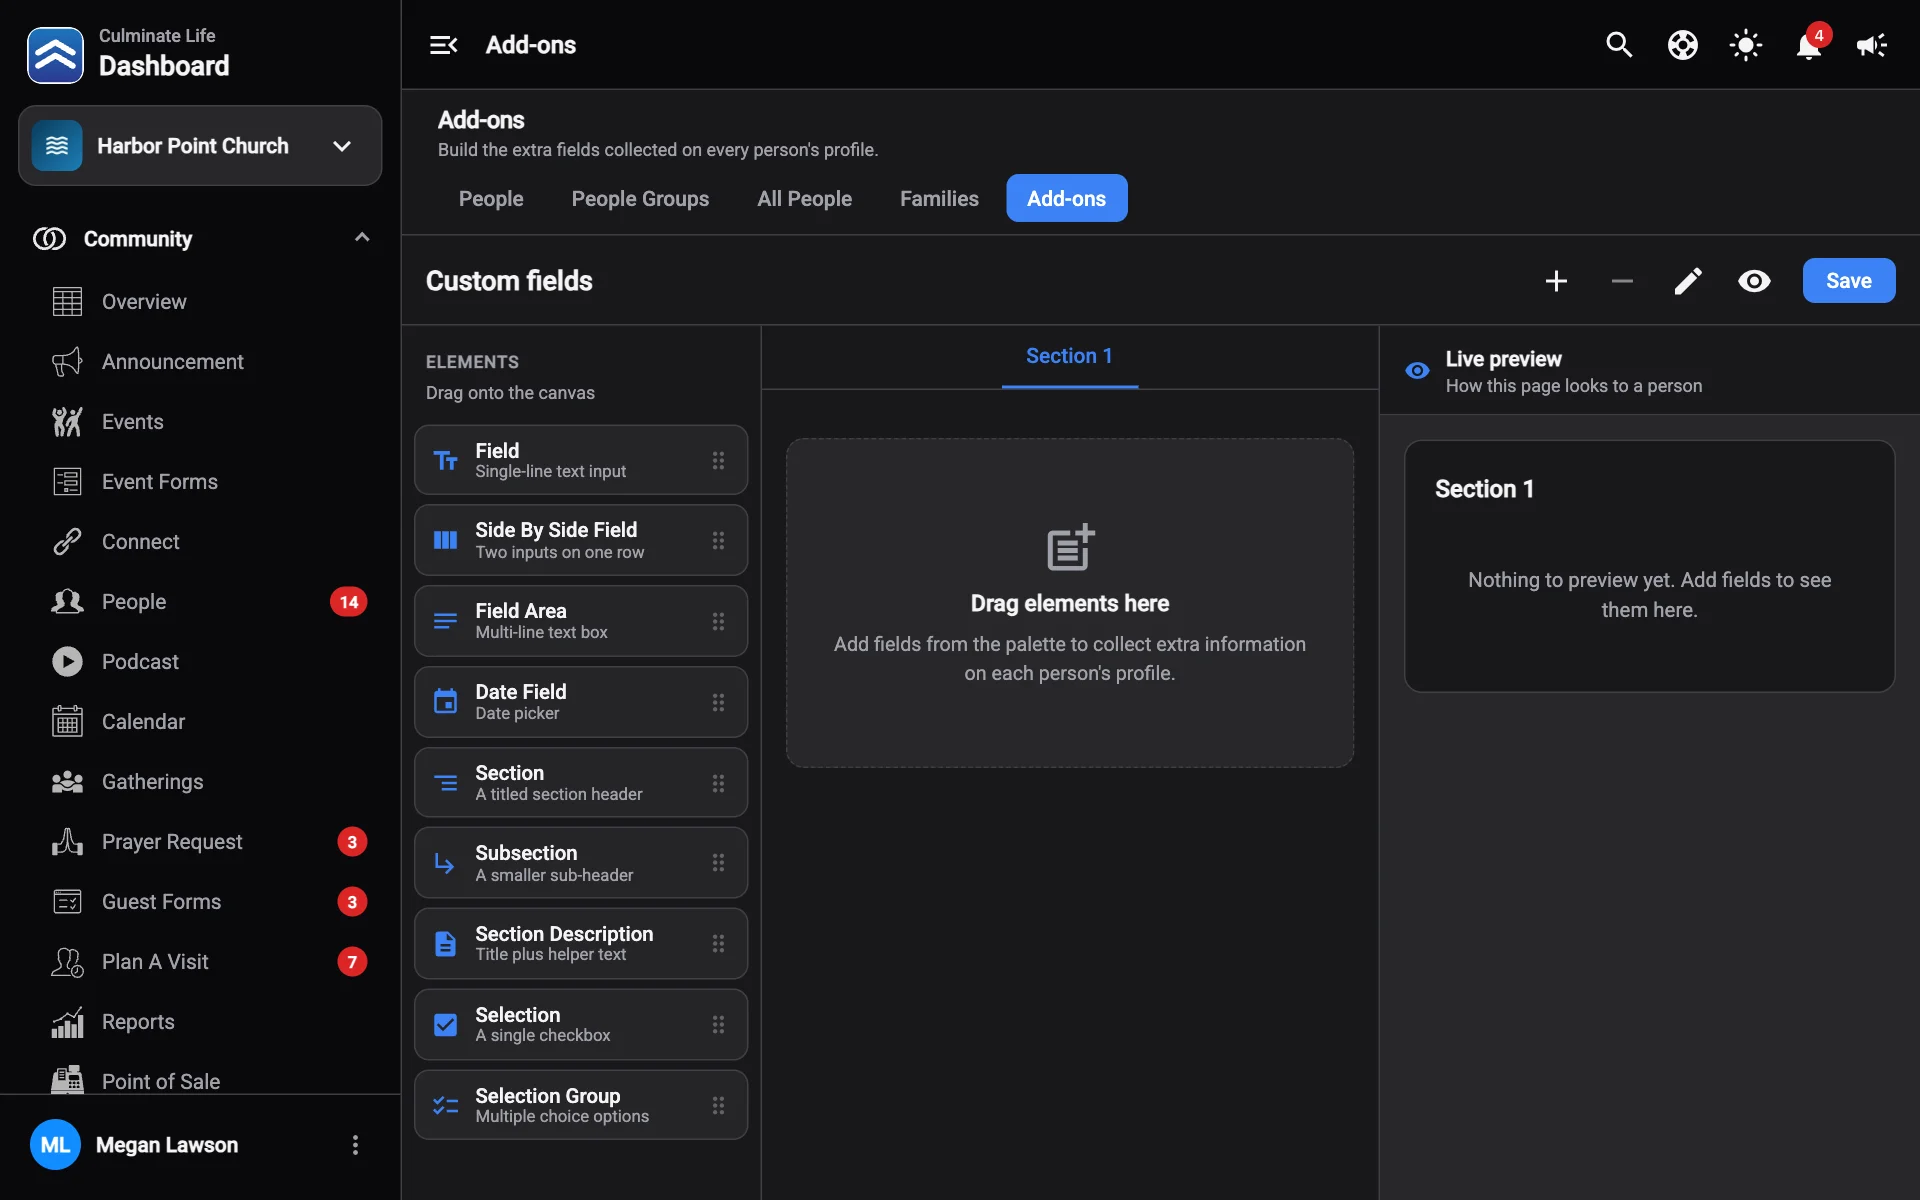The image size is (1920, 1200).
Task: Go to Announcement page
Action: coord(200,362)
